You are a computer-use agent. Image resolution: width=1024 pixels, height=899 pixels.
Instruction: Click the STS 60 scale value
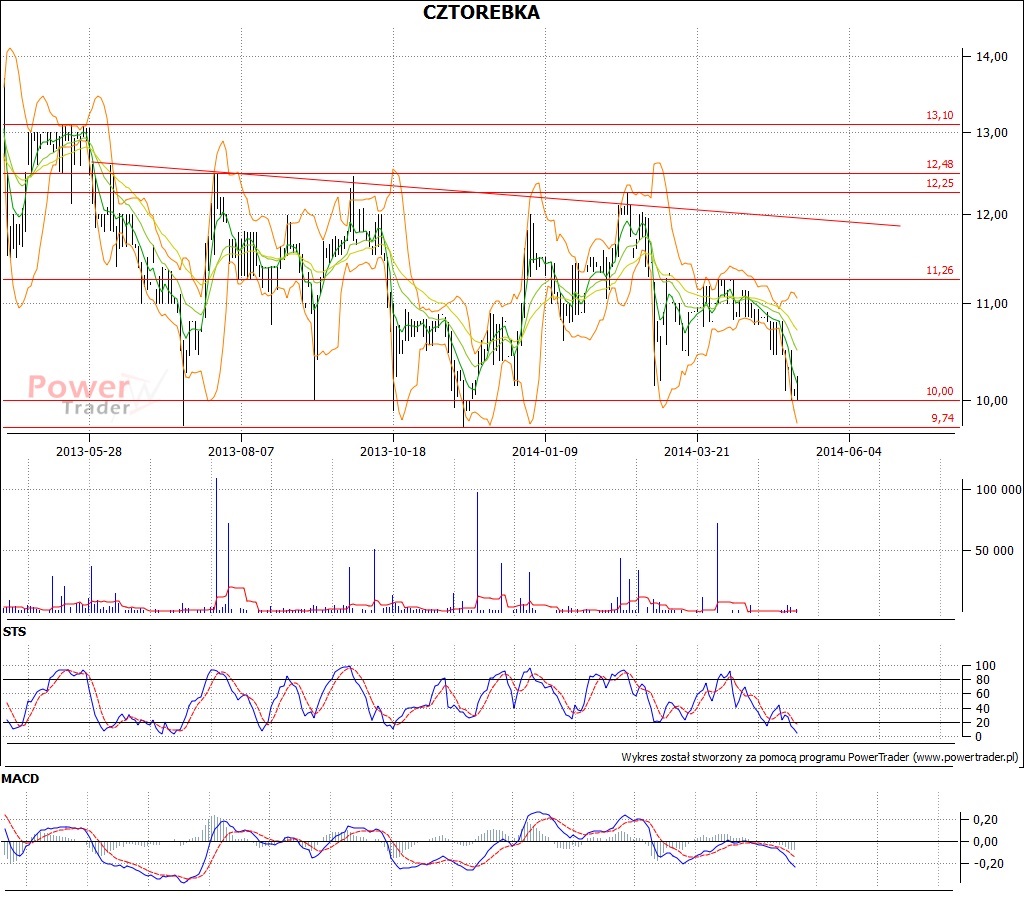click(x=982, y=694)
